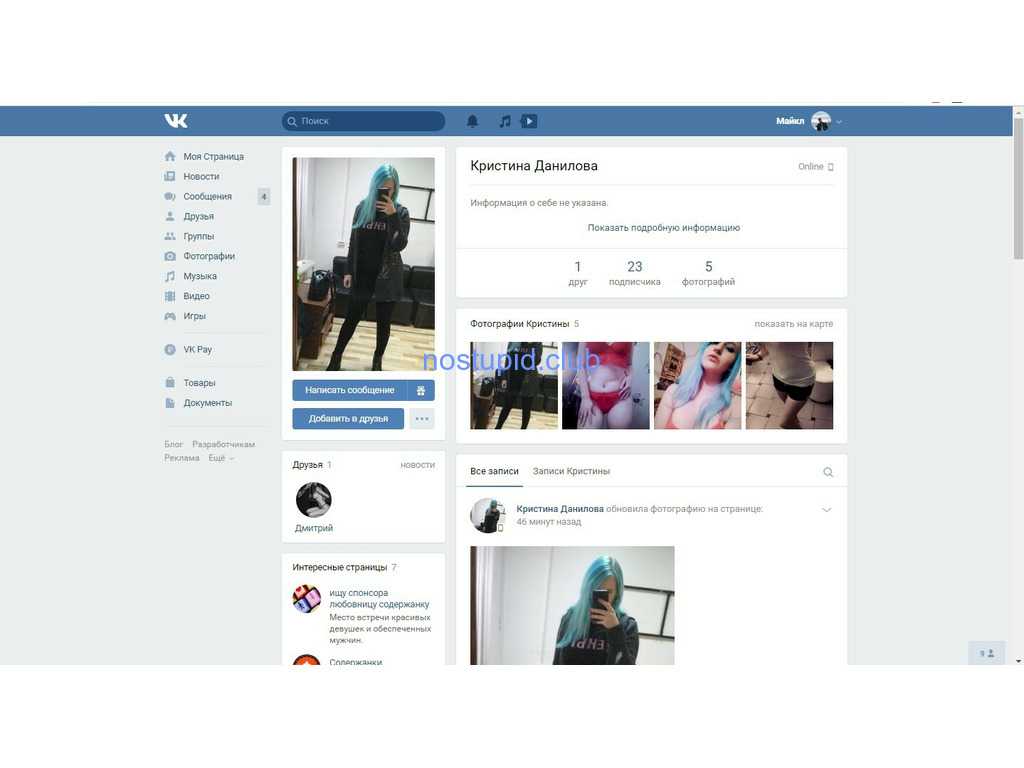The height and width of the screenshot is (768, 1024).
Task: Open the notifications bell icon
Action: pos(472,121)
